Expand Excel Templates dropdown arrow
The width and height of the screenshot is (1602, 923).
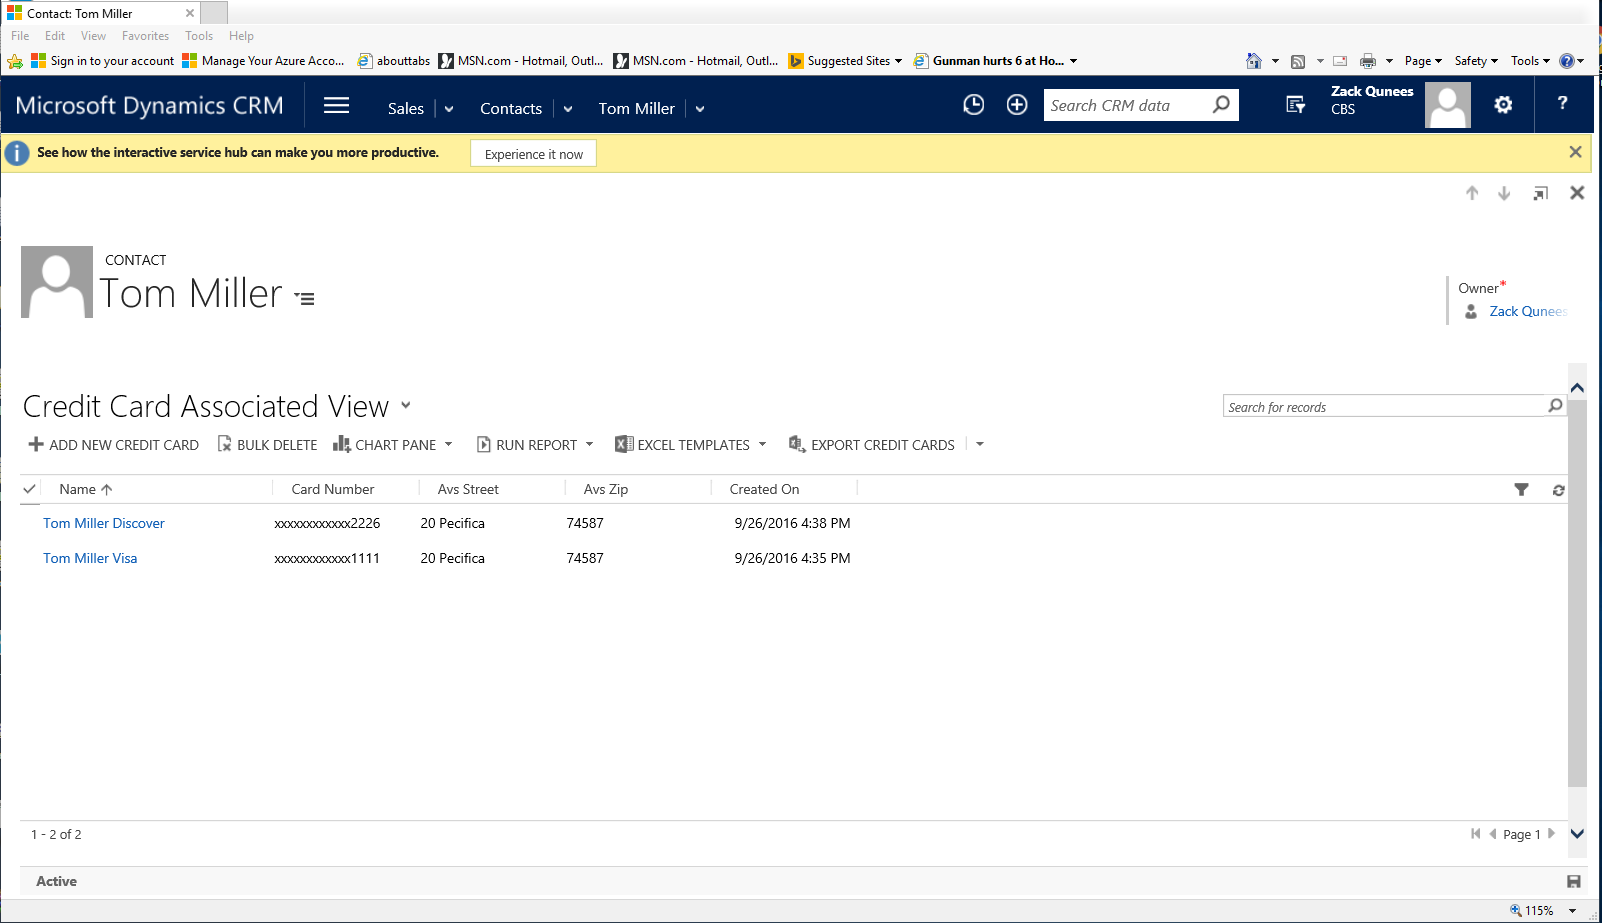(x=763, y=444)
